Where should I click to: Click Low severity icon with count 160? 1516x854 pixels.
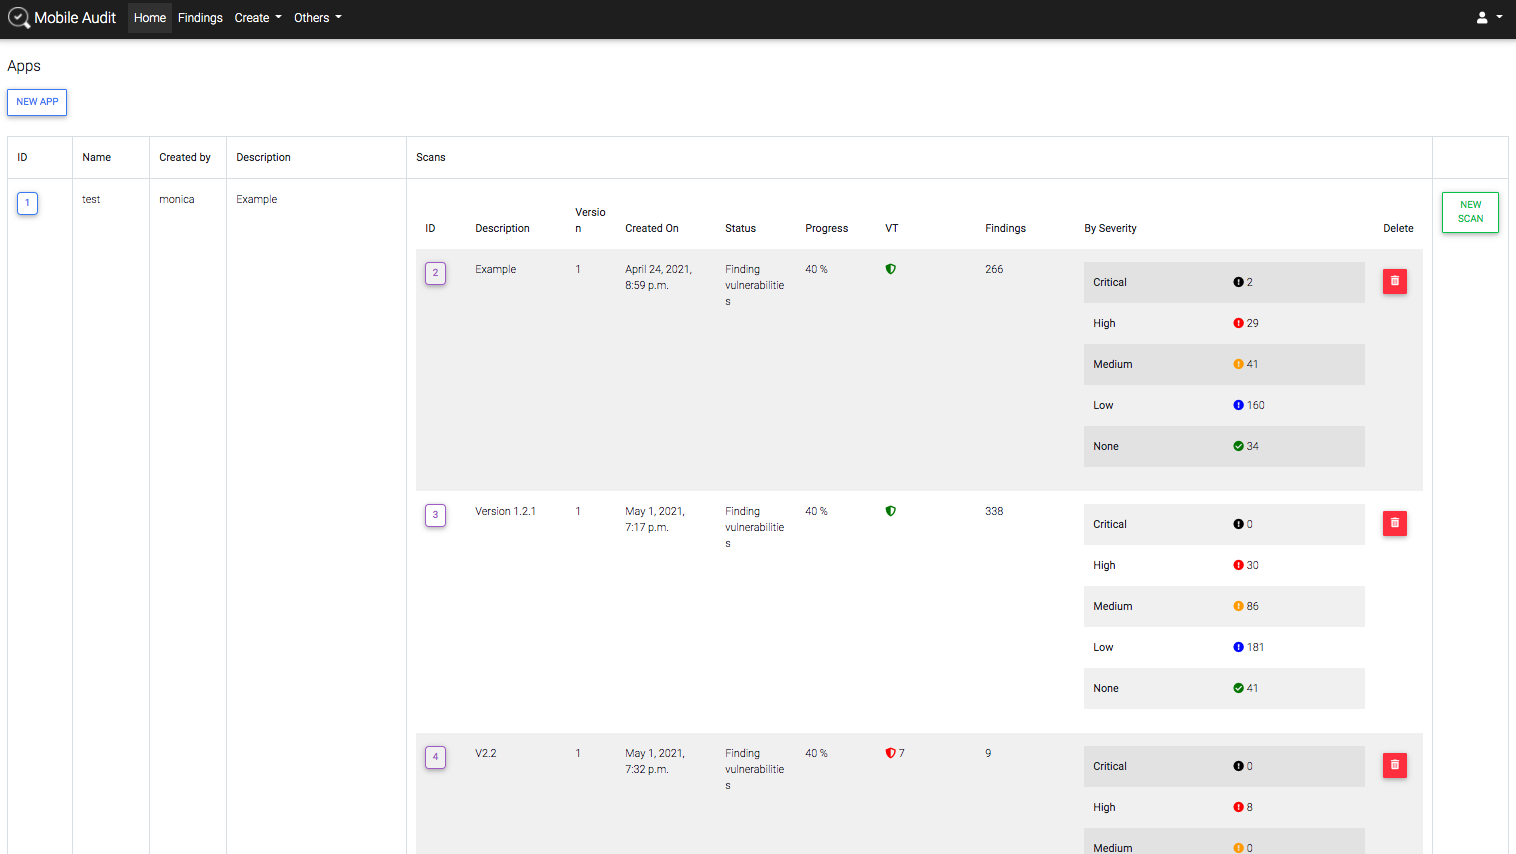click(1238, 405)
